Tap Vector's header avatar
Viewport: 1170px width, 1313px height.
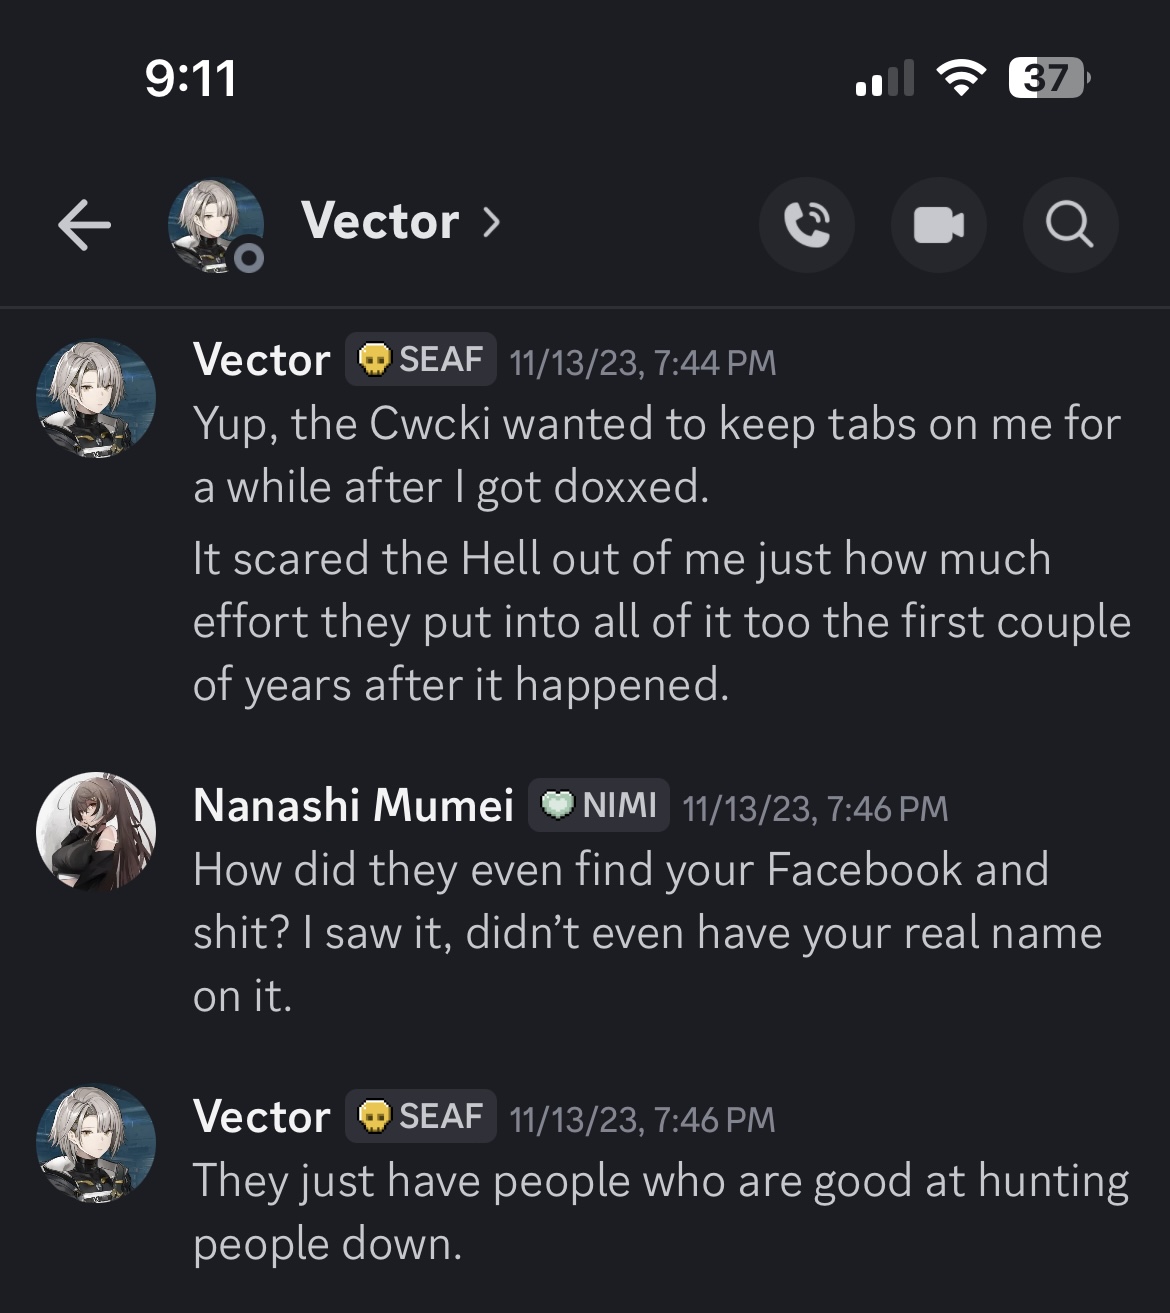tap(216, 225)
